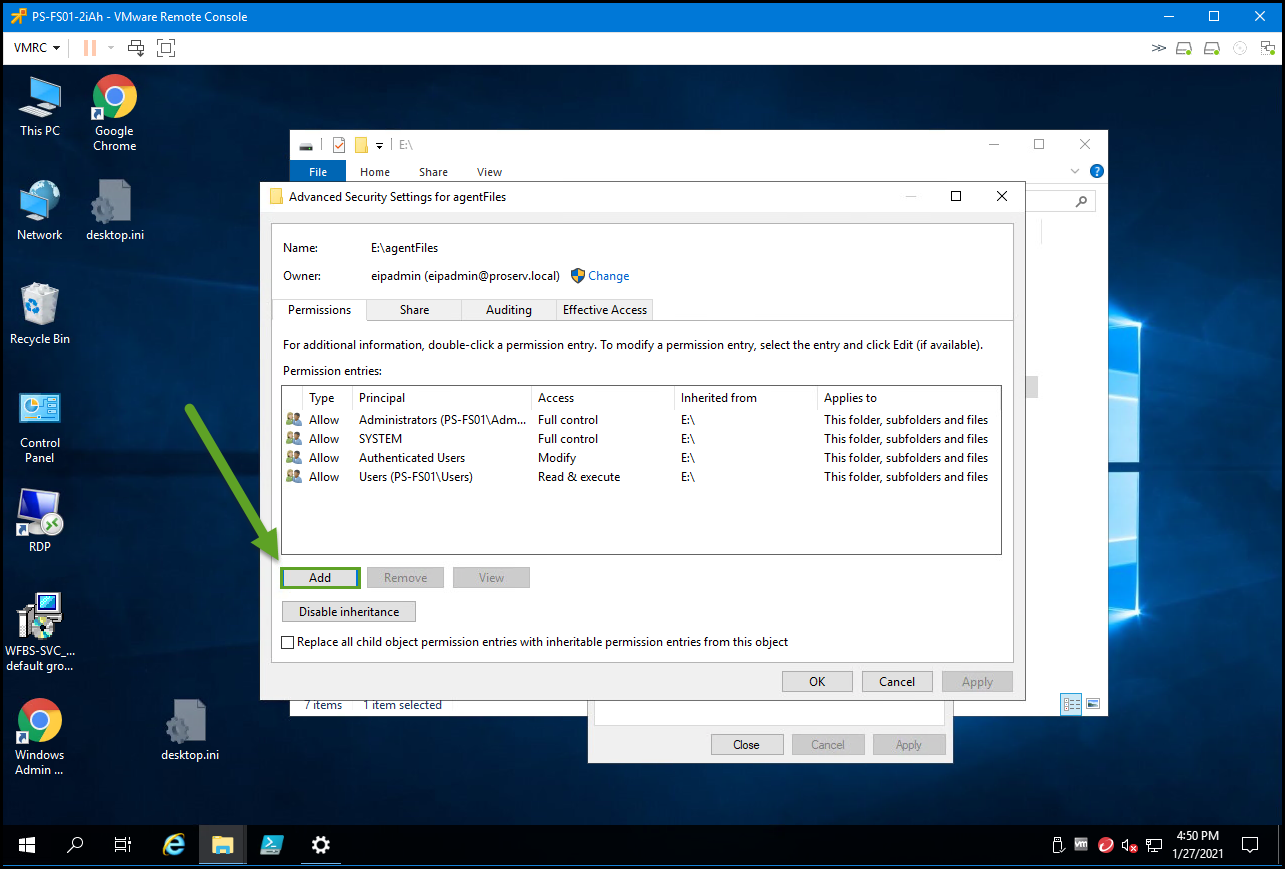Select the Authenticated Users permission entry

[412, 458]
